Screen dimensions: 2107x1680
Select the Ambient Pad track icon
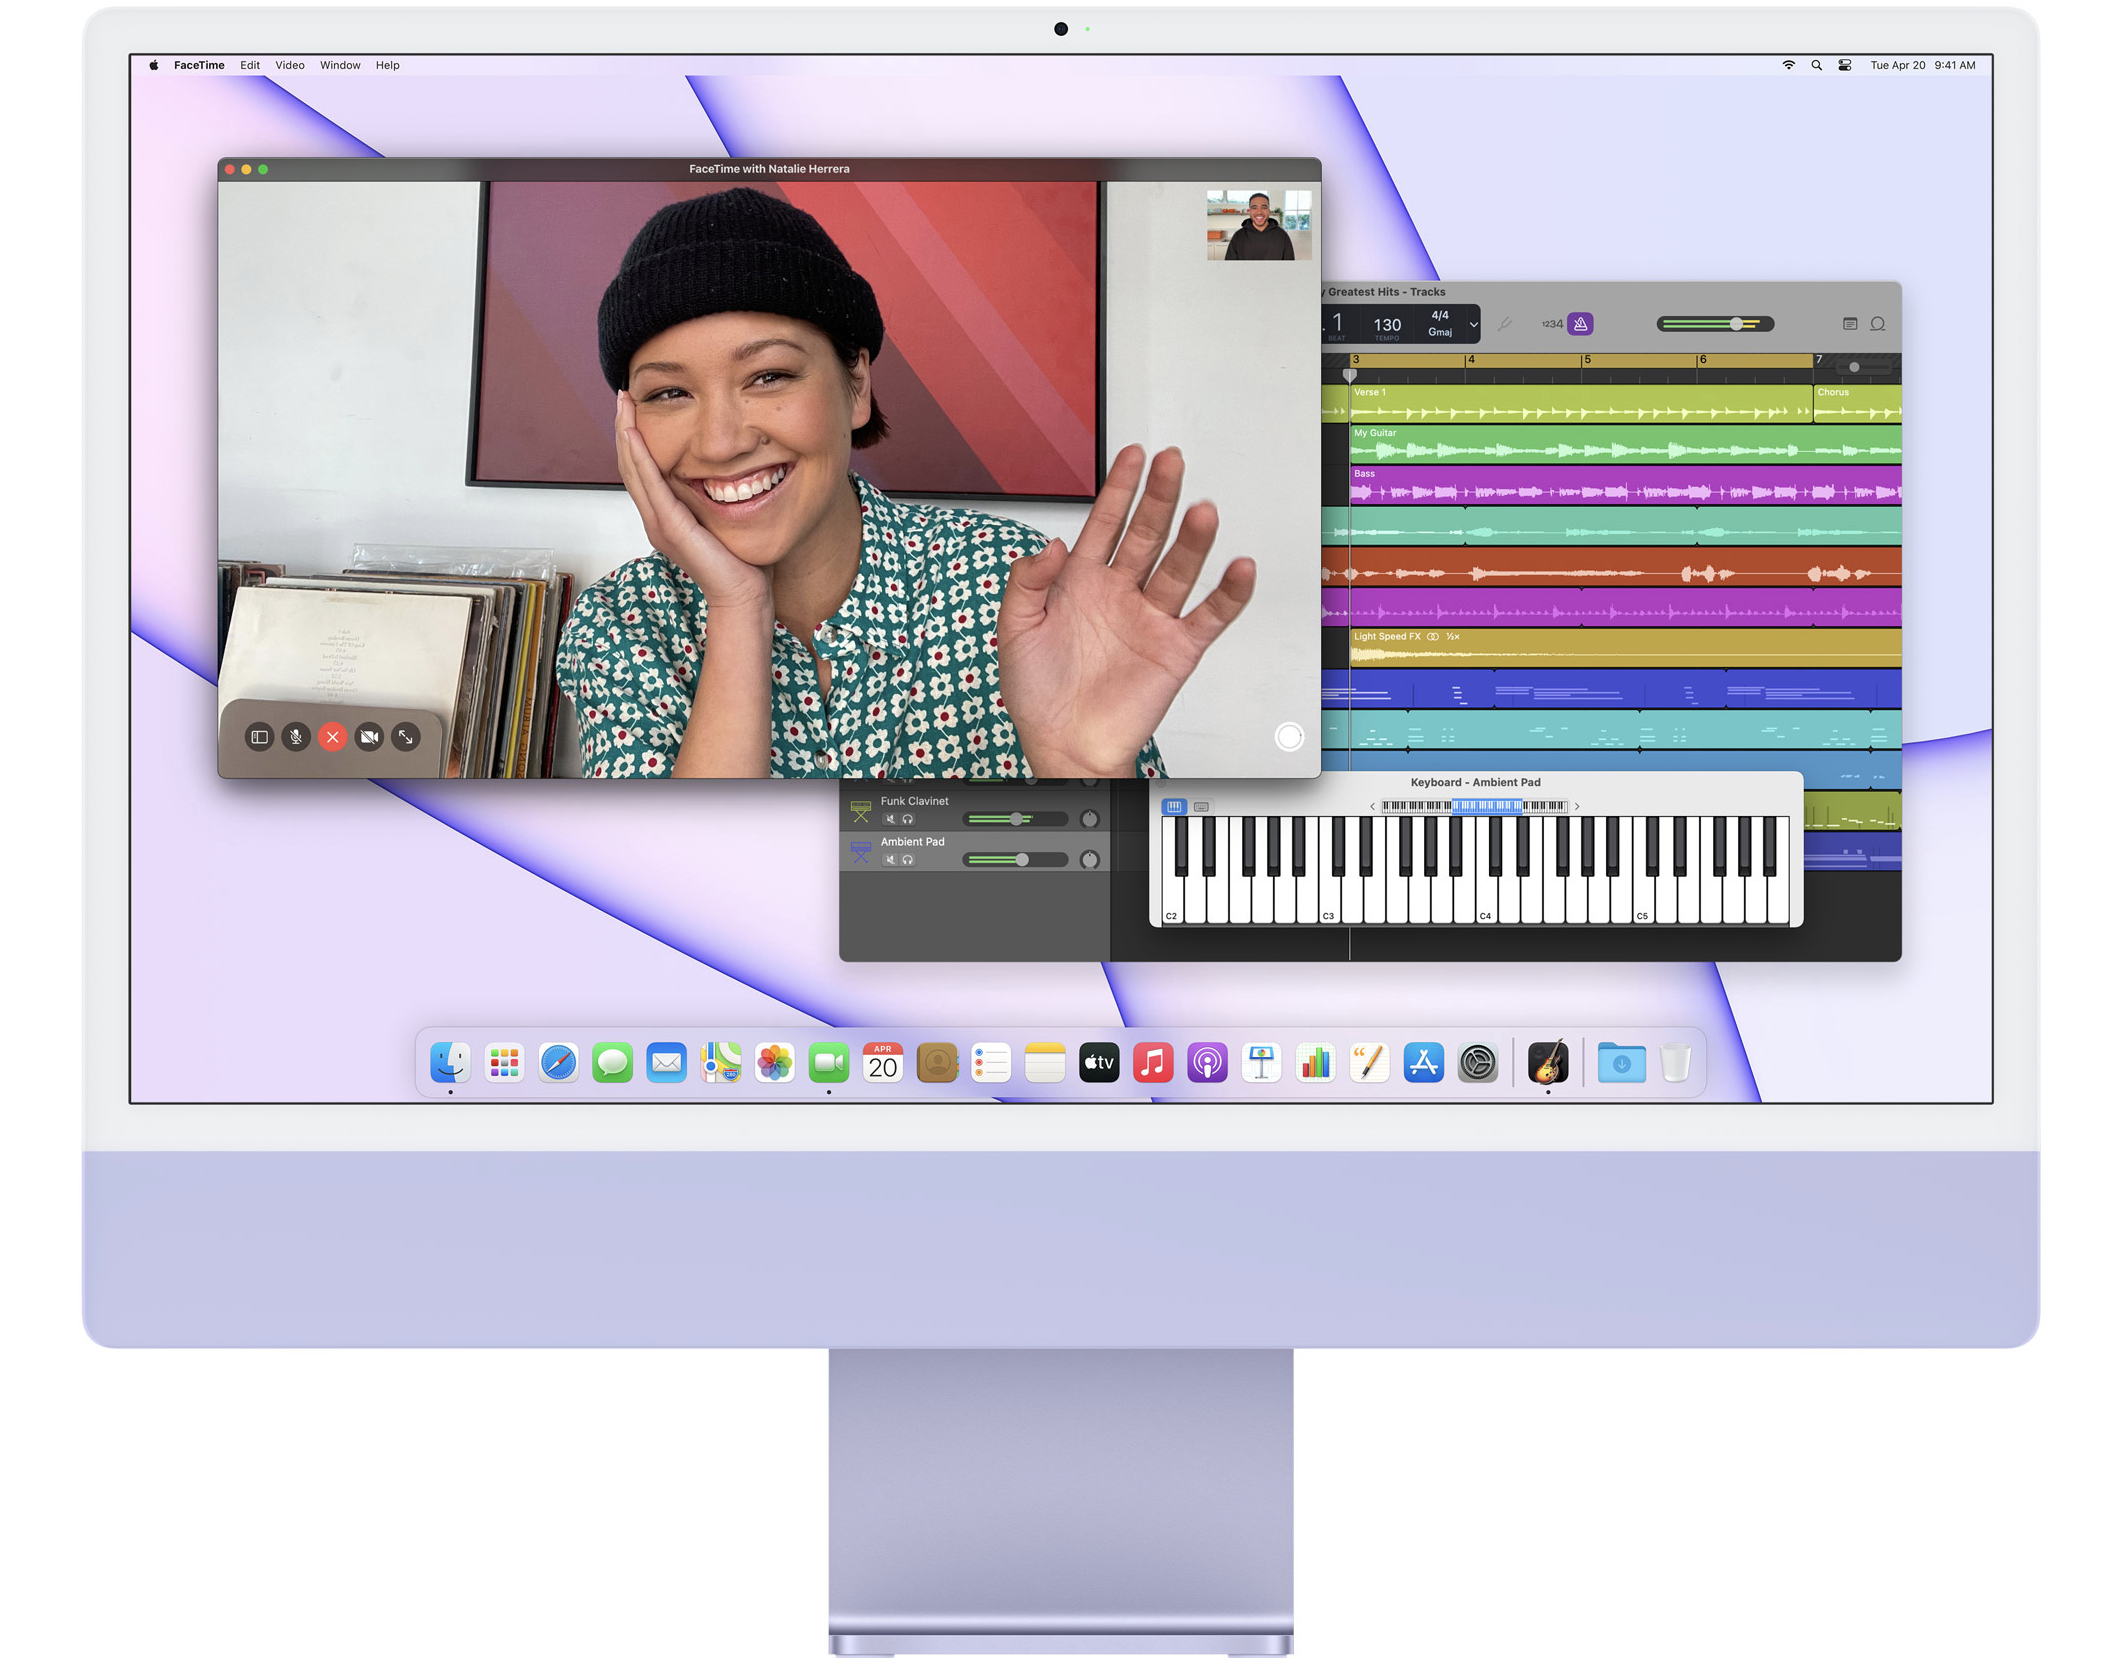(860, 852)
